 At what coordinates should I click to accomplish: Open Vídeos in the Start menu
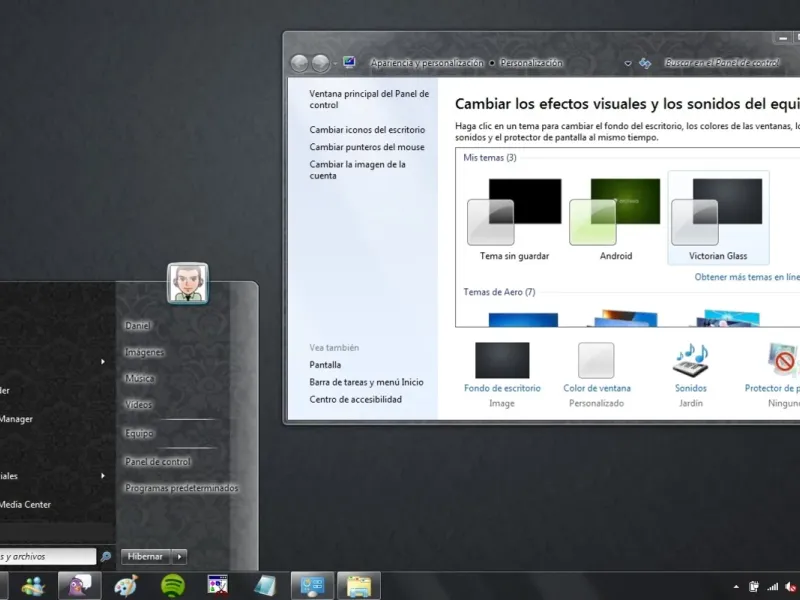click(x=138, y=405)
